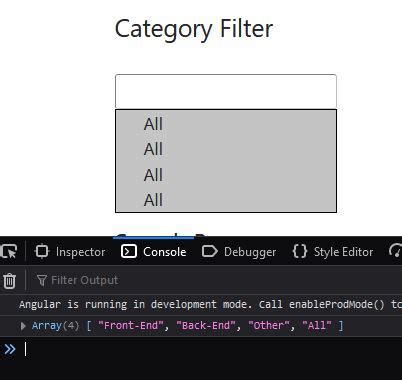Click the Inspector tab icon
This screenshot has height=380, width=402.
(x=42, y=252)
